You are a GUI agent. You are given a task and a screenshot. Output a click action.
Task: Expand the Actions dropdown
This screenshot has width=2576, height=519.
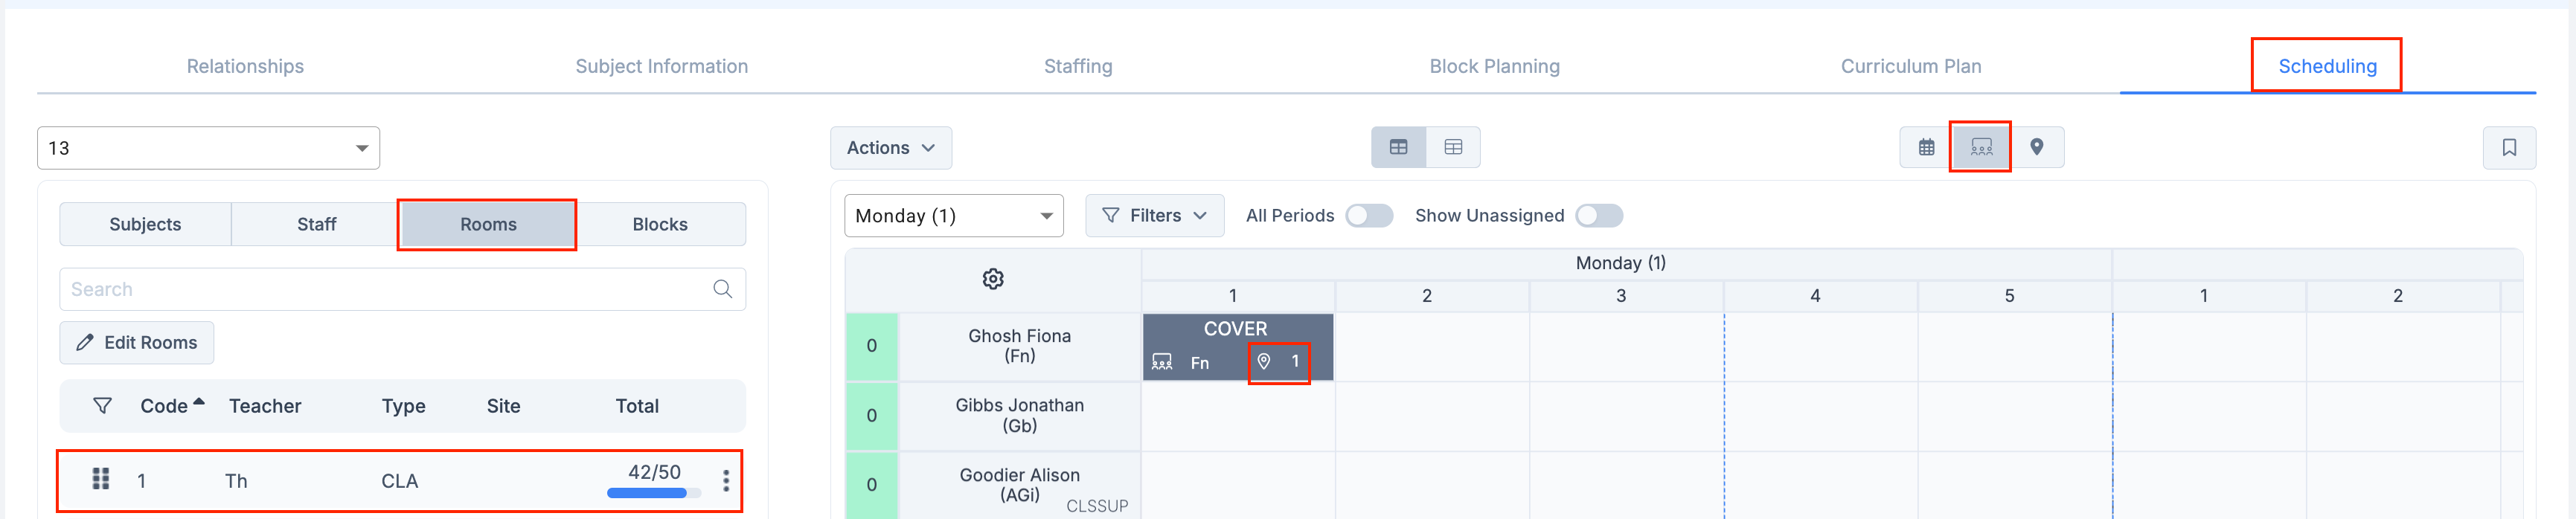click(891, 147)
